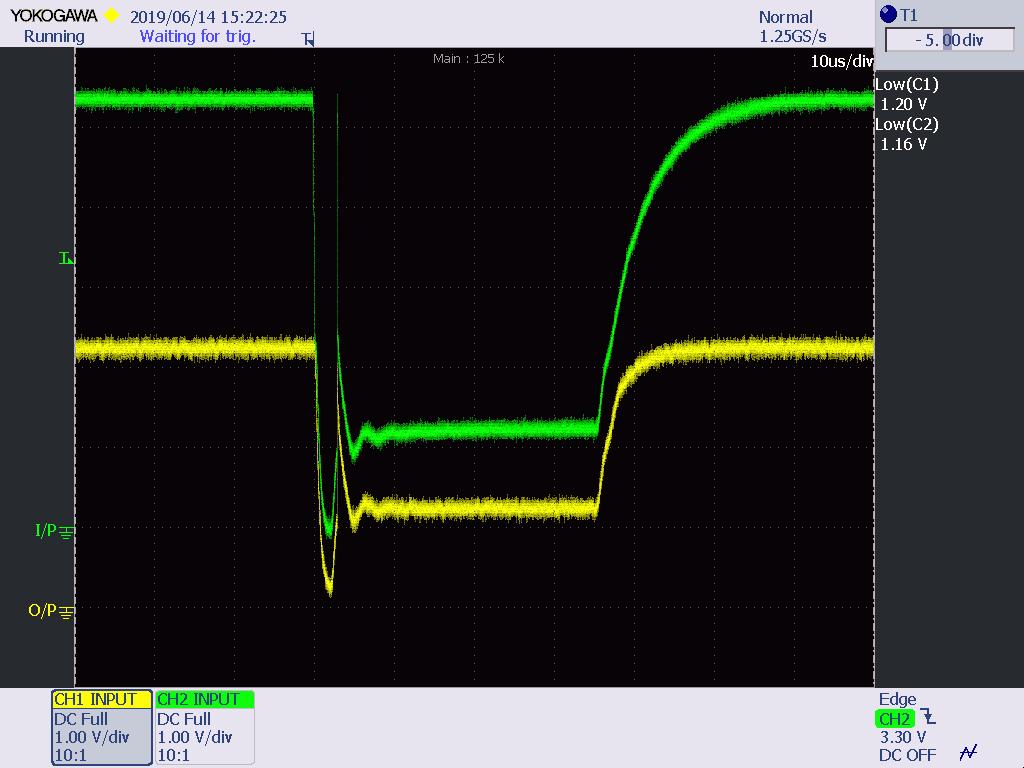Click the falling edge trigger slope icon

coord(928,716)
